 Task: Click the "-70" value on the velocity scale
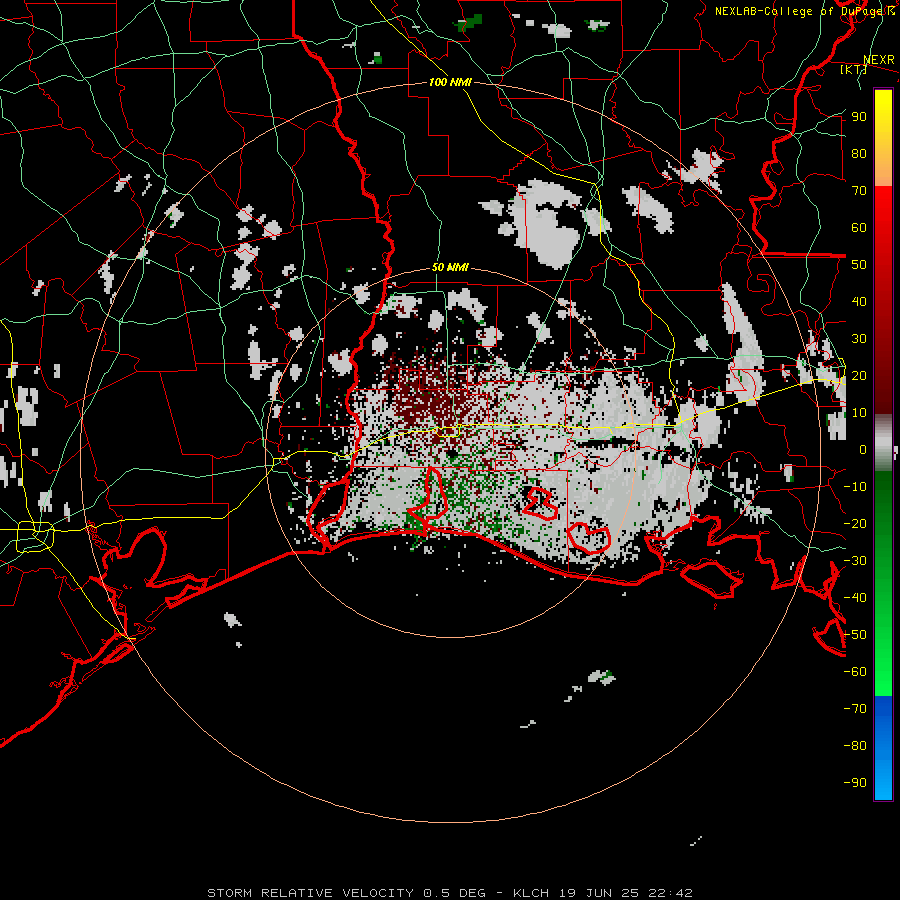coord(855,708)
